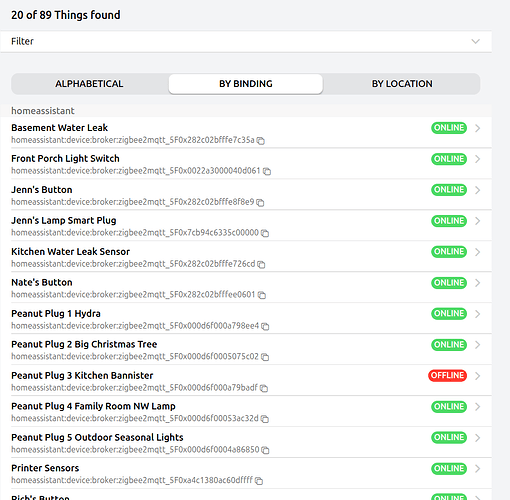Viewport: 510px width, 500px height.
Task: Open Nate's Button chevron arrow
Action: click(x=478, y=283)
